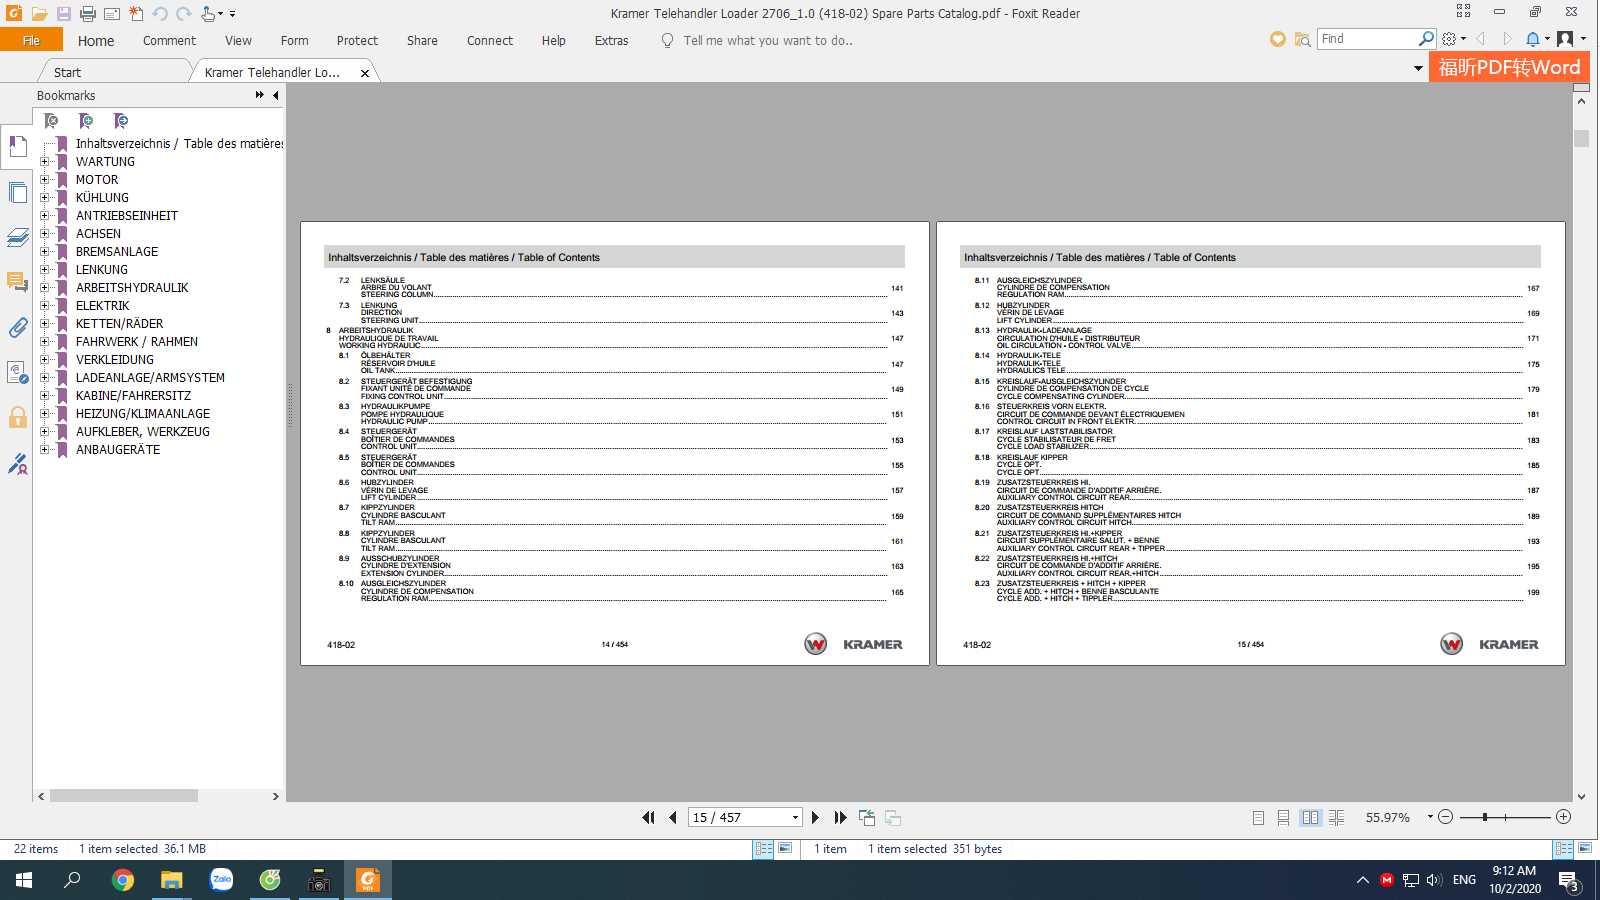Open the Comment ribbon tab
This screenshot has width=1600, height=900.
tap(169, 41)
